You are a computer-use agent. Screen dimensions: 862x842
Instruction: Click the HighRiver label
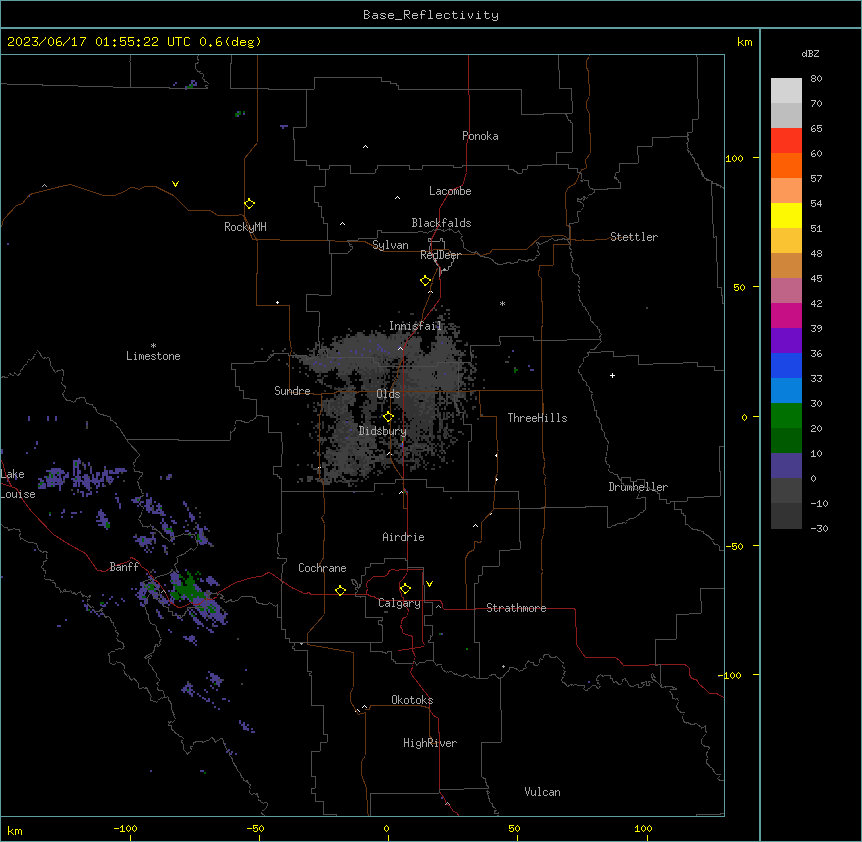click(430, 743)
